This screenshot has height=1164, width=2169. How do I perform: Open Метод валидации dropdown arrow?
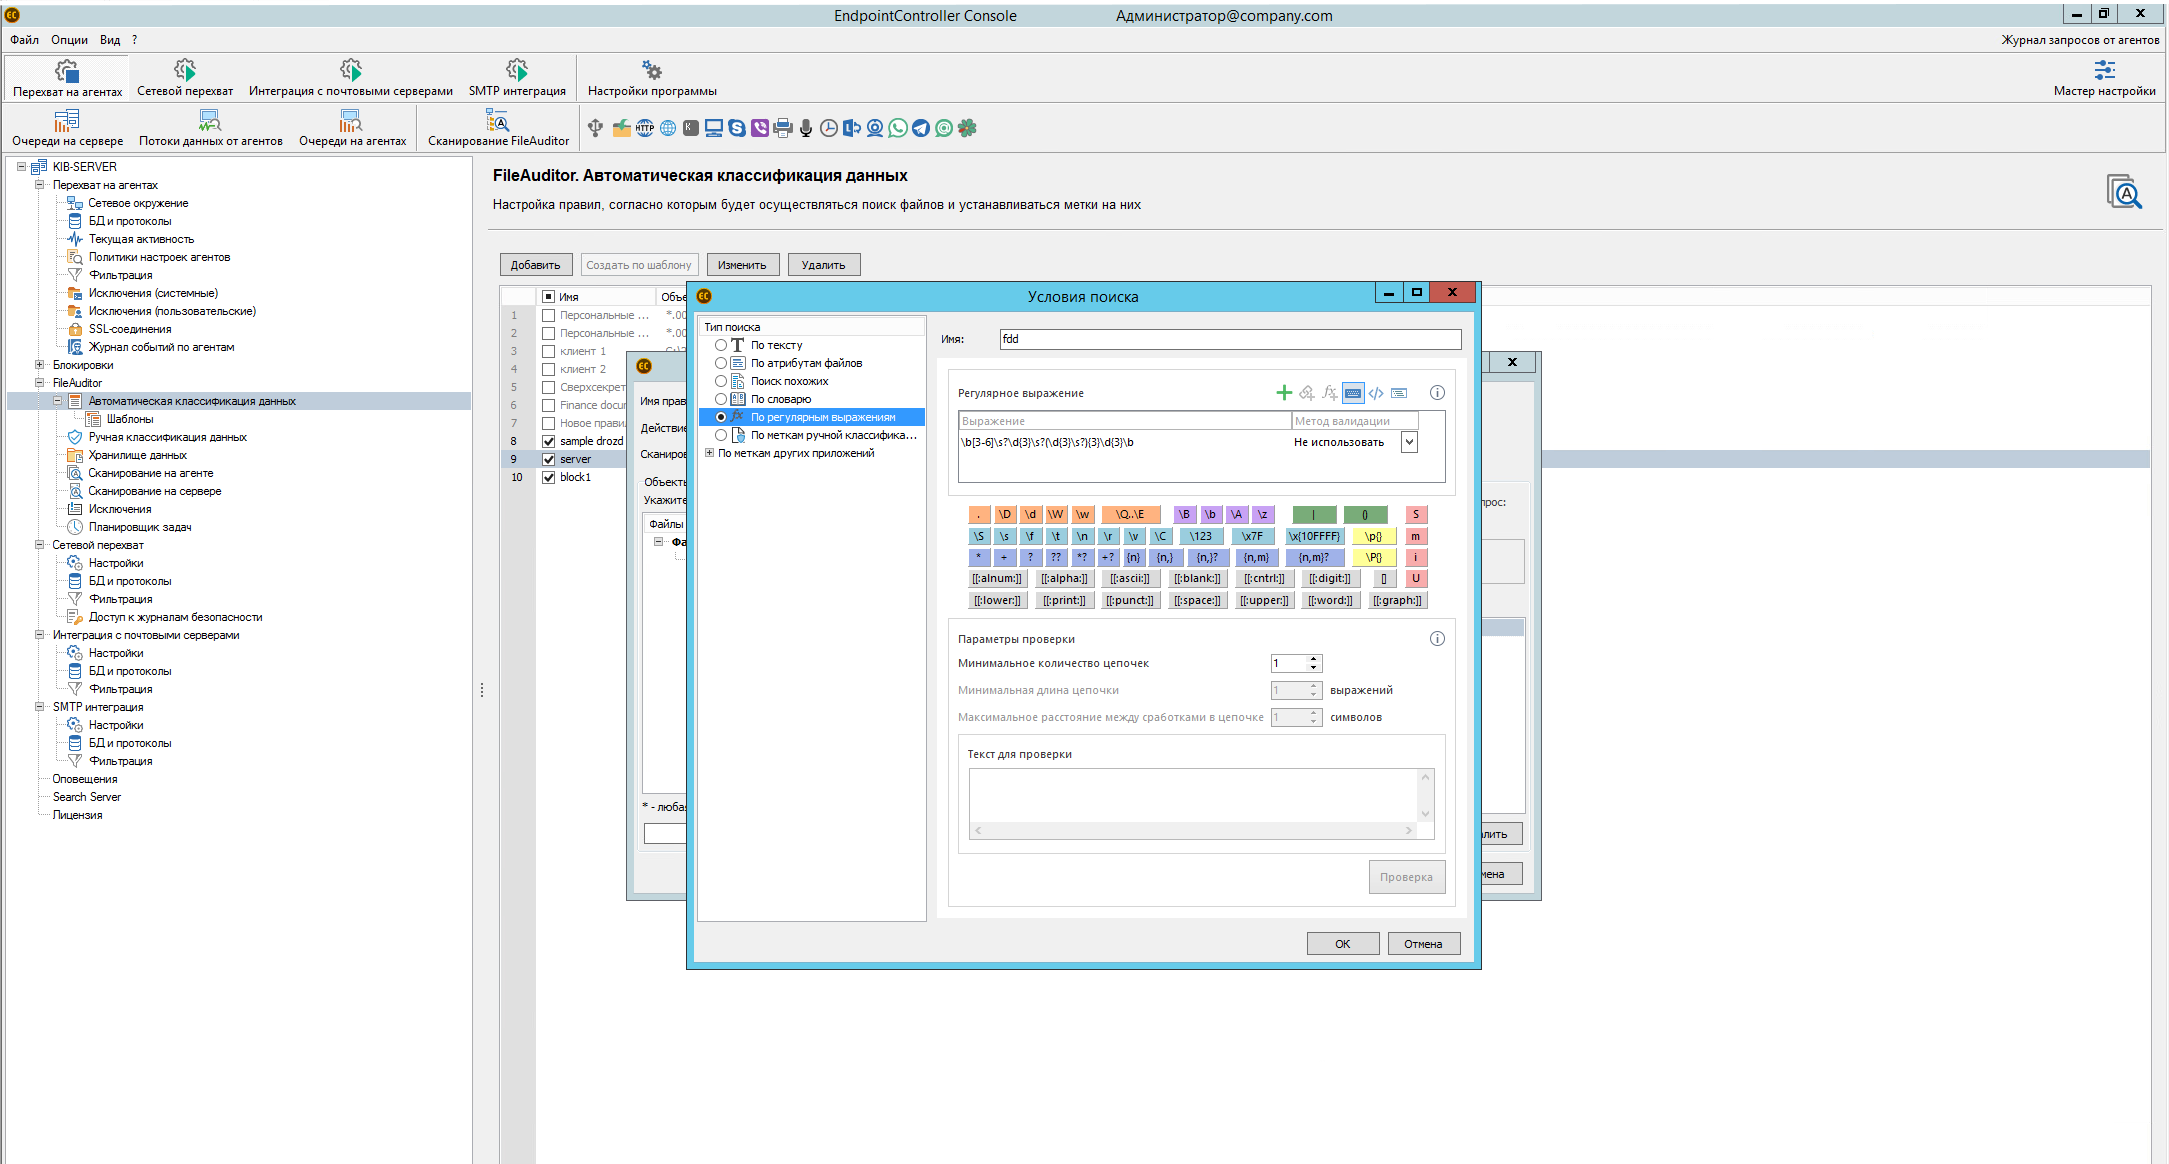1409,442
